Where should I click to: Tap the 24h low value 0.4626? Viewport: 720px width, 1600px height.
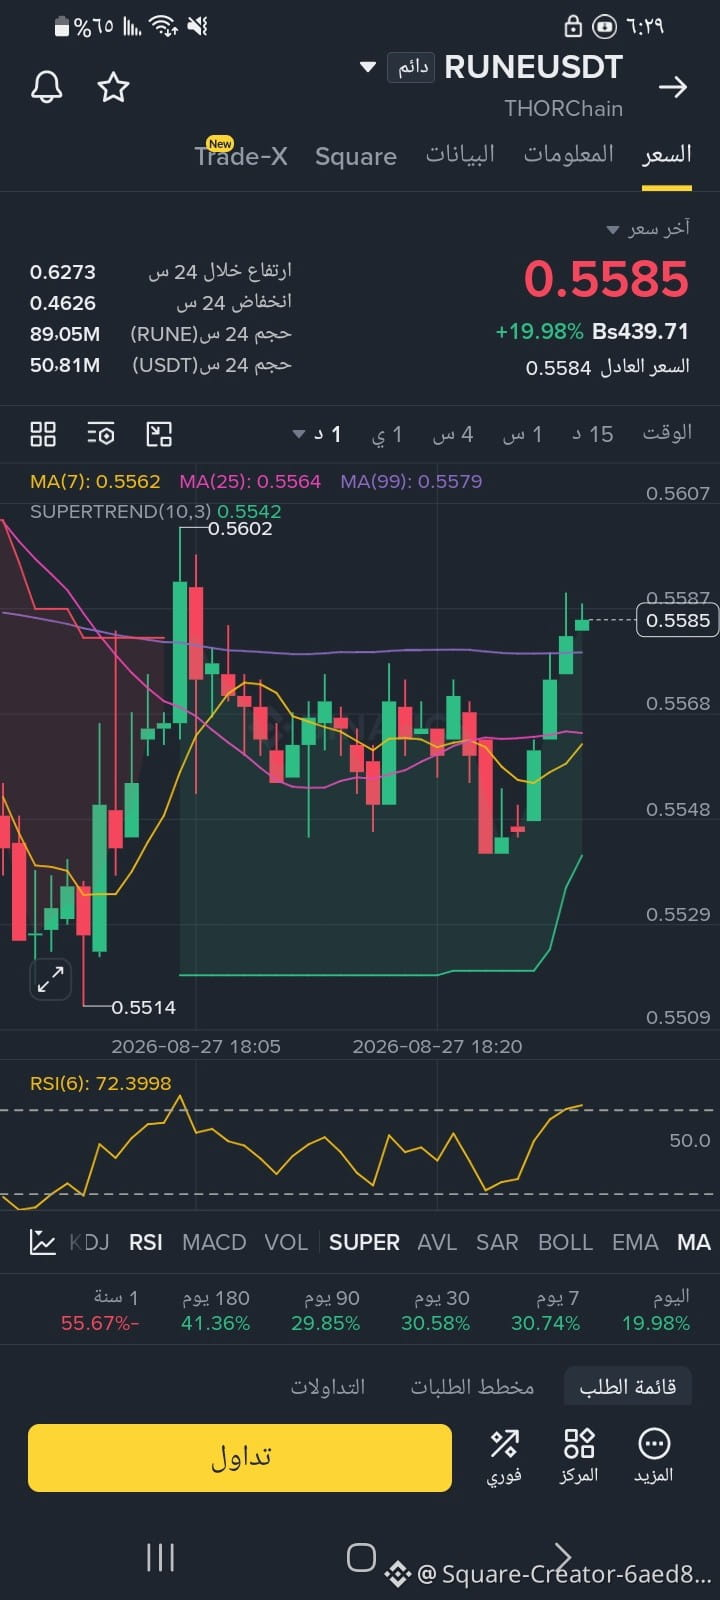tap(63, 303)
